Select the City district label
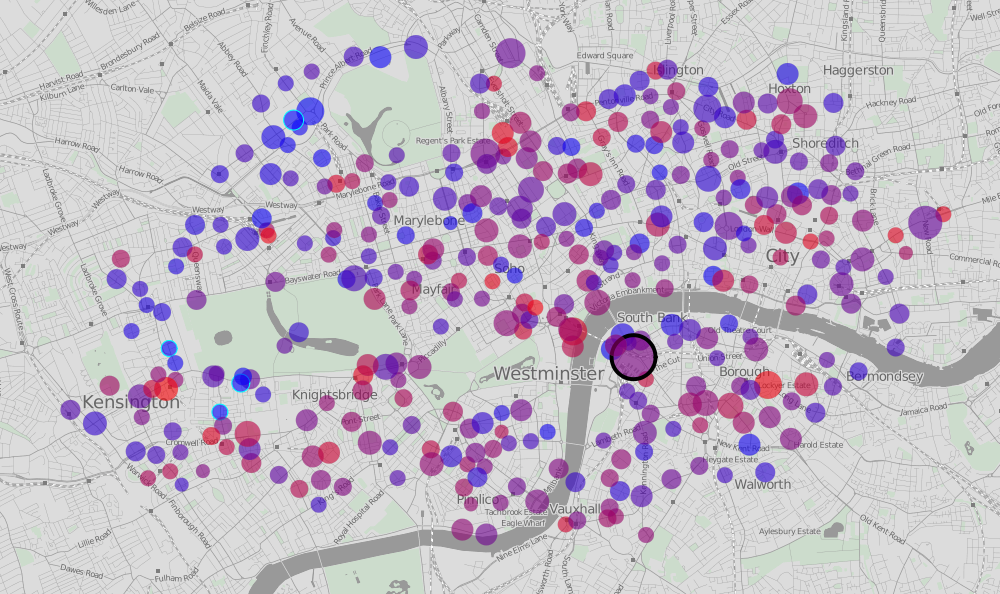The width and height of the screenshot is (1000, 594). click(x=782, y=256)
